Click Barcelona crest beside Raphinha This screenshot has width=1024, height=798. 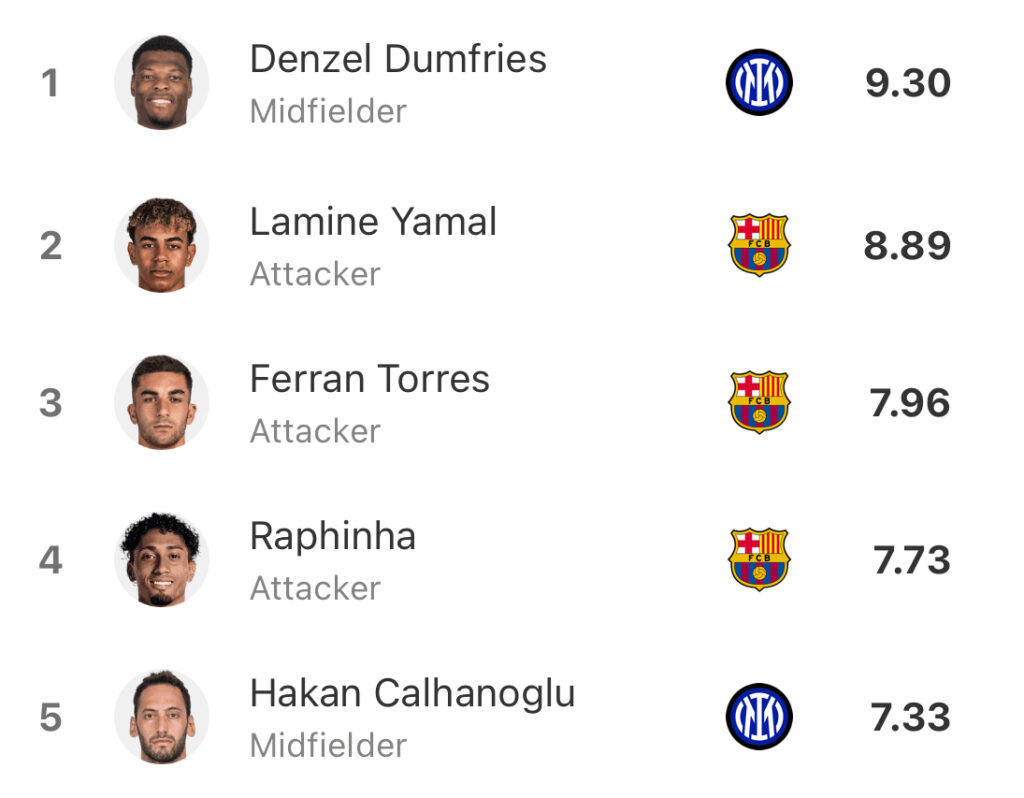pyautogui.click(x=759, y=560)
